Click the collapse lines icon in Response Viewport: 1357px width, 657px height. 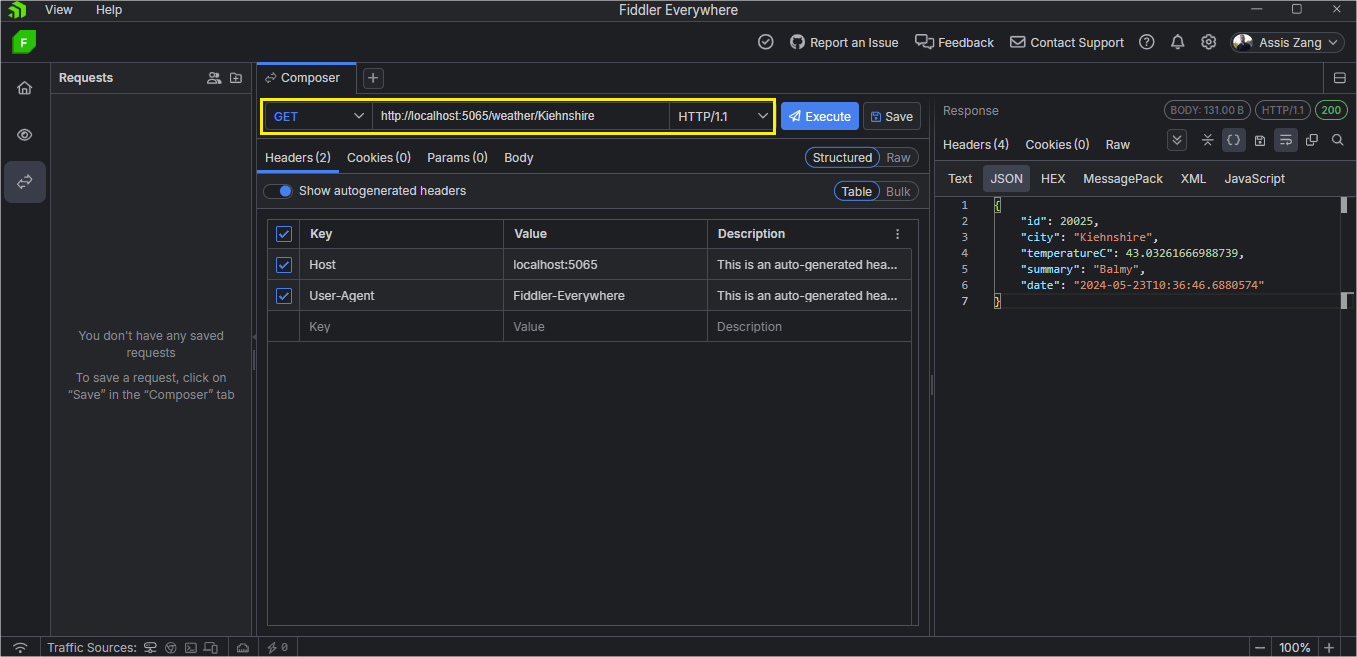tap(1208, 141)
